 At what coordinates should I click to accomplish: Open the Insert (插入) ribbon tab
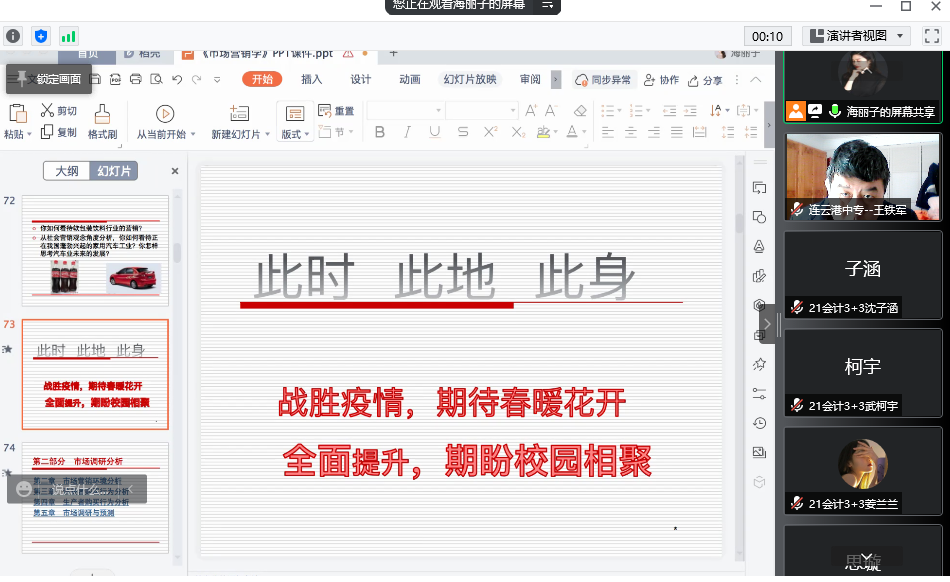point(312,80)
